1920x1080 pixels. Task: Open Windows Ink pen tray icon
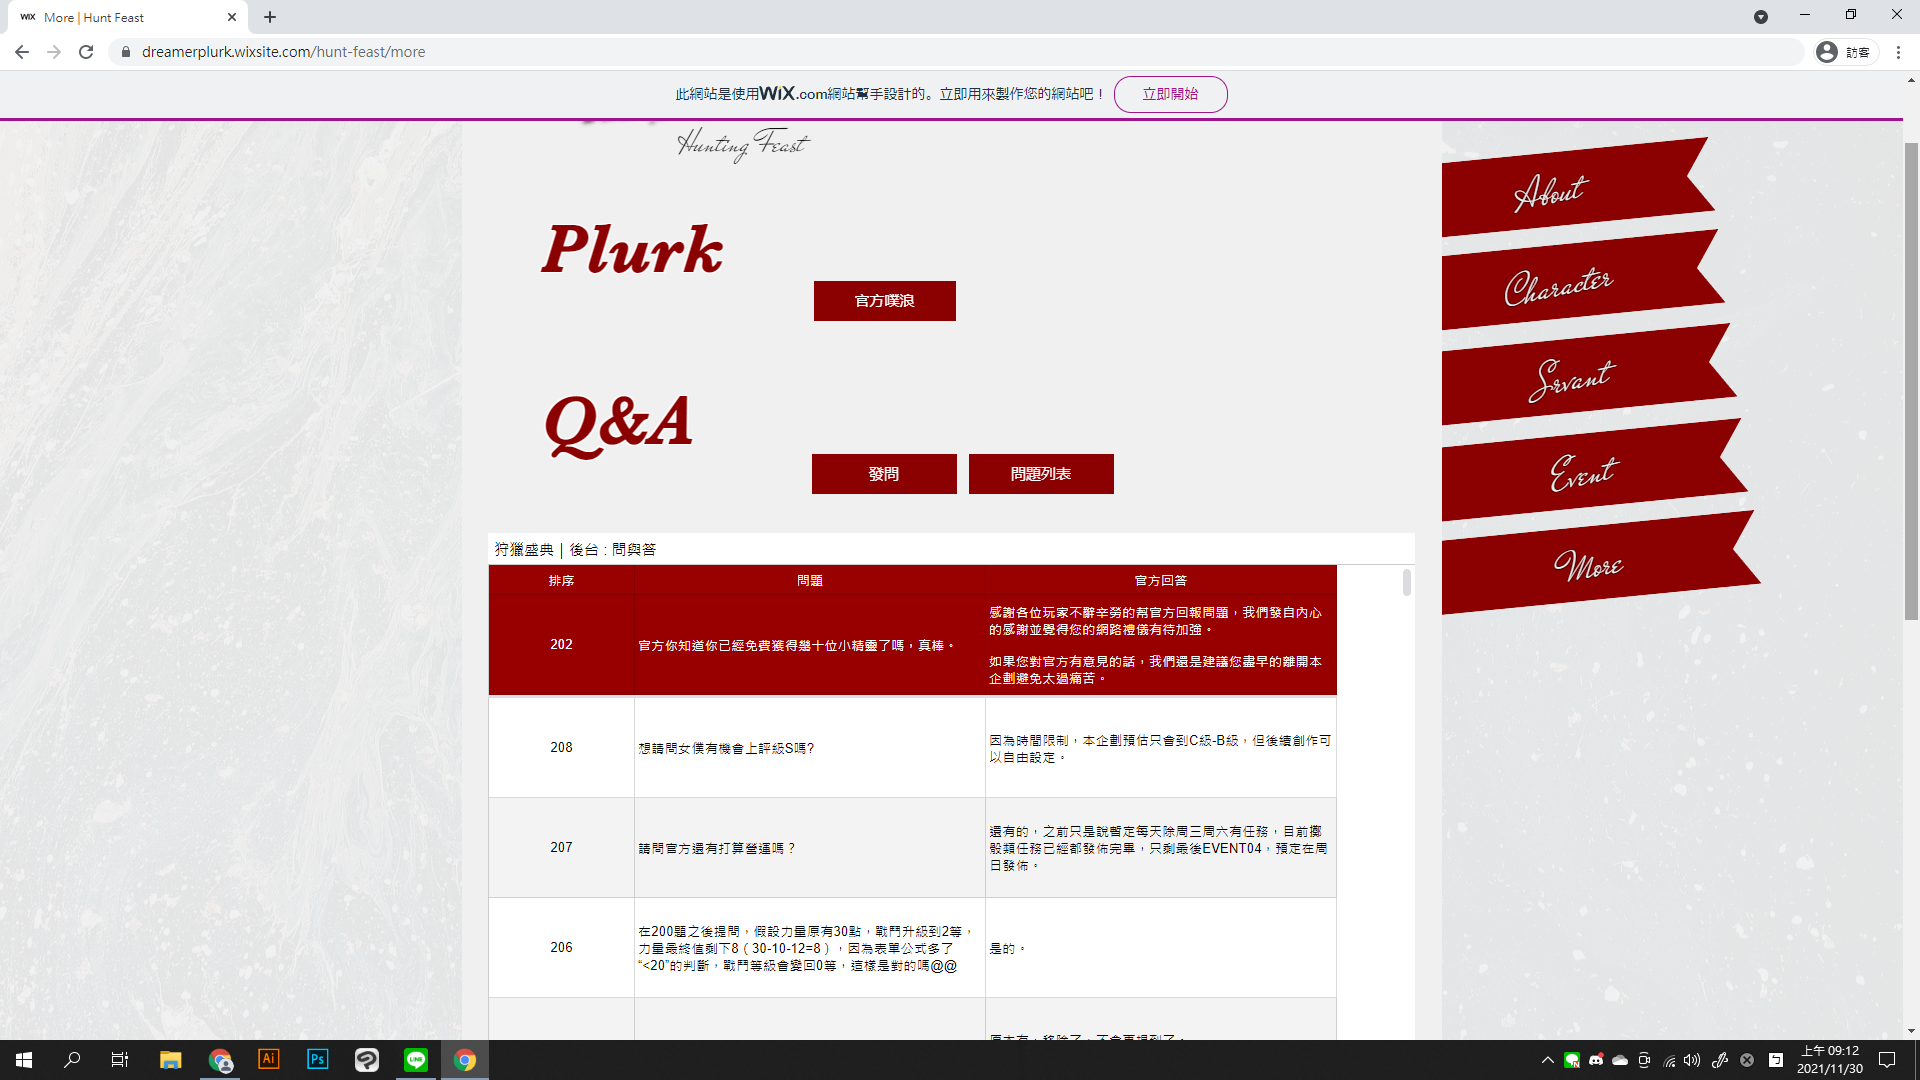1720,1060
